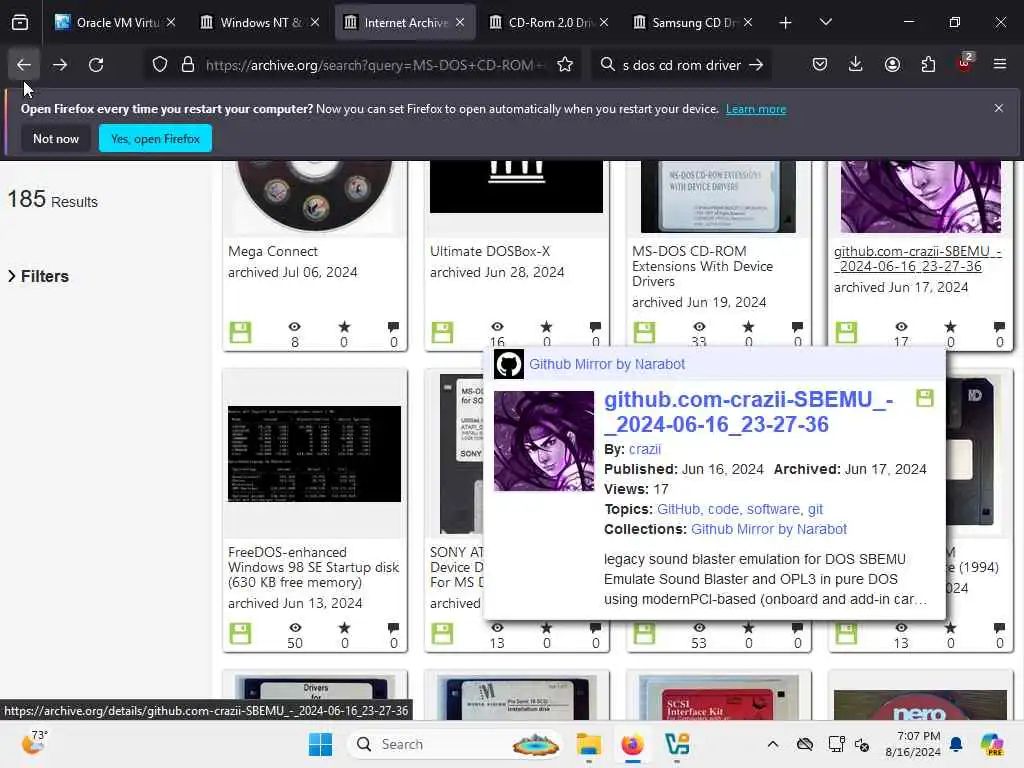1024x768 pixels.
Task: Open the Copilot icon in taskbar corner
Action: click(x=992, y=744)
